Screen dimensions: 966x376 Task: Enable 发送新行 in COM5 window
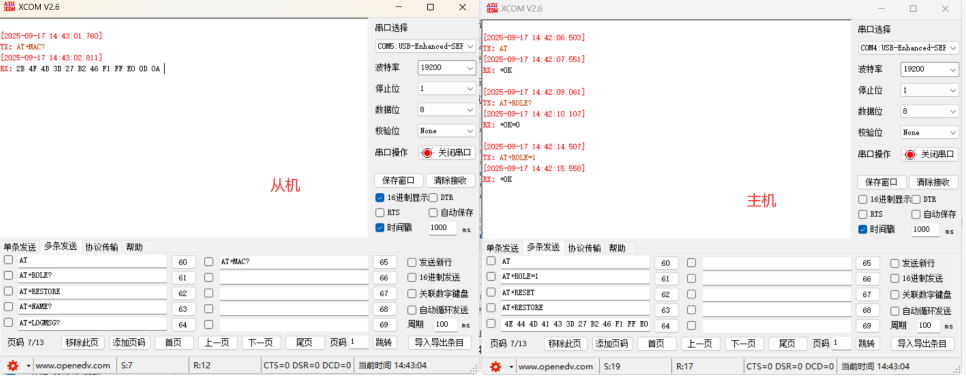click(x=412, y=262)
